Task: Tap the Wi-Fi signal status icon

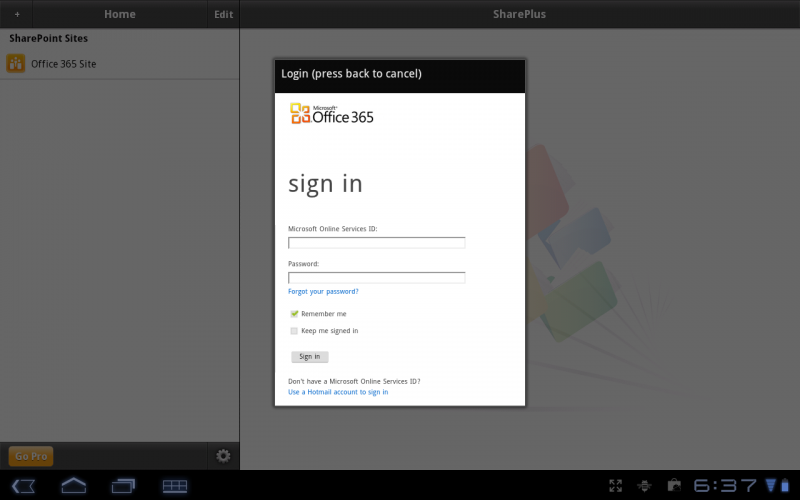Action: pos(771,485)
